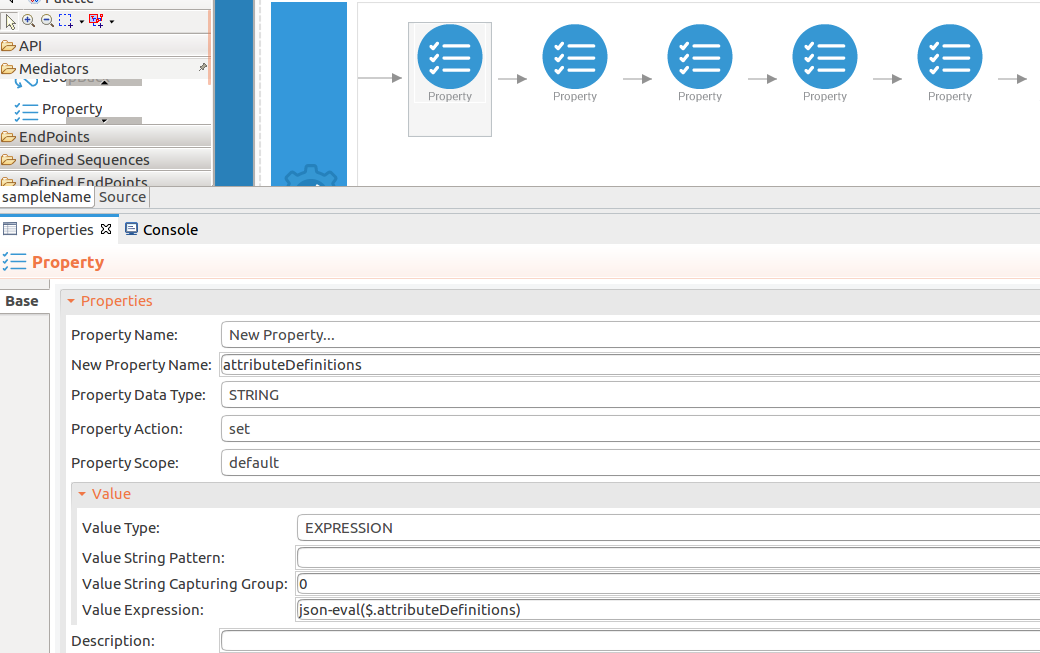Screen dimensions: 1040x653
Task: Open the Property Scope dropdown
Action: click(x=630, y=463)
